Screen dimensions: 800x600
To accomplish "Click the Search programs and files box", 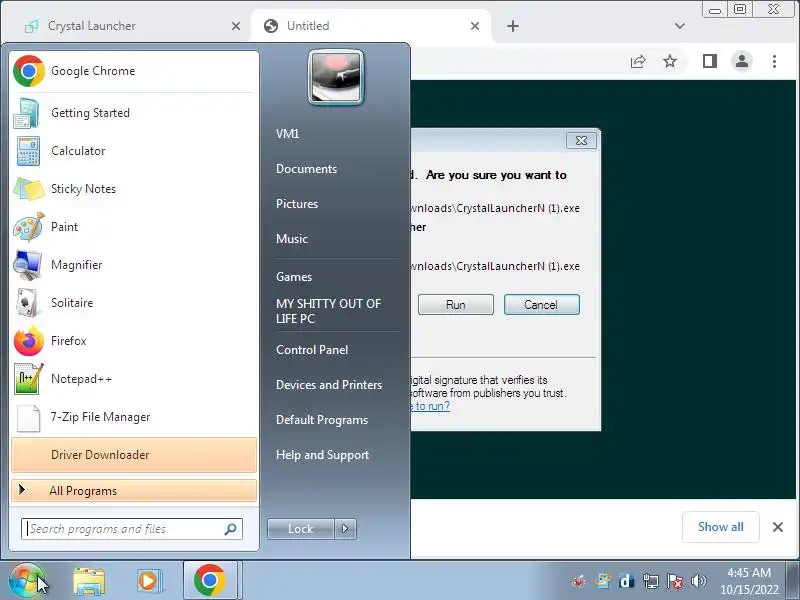I will point(132,529).
